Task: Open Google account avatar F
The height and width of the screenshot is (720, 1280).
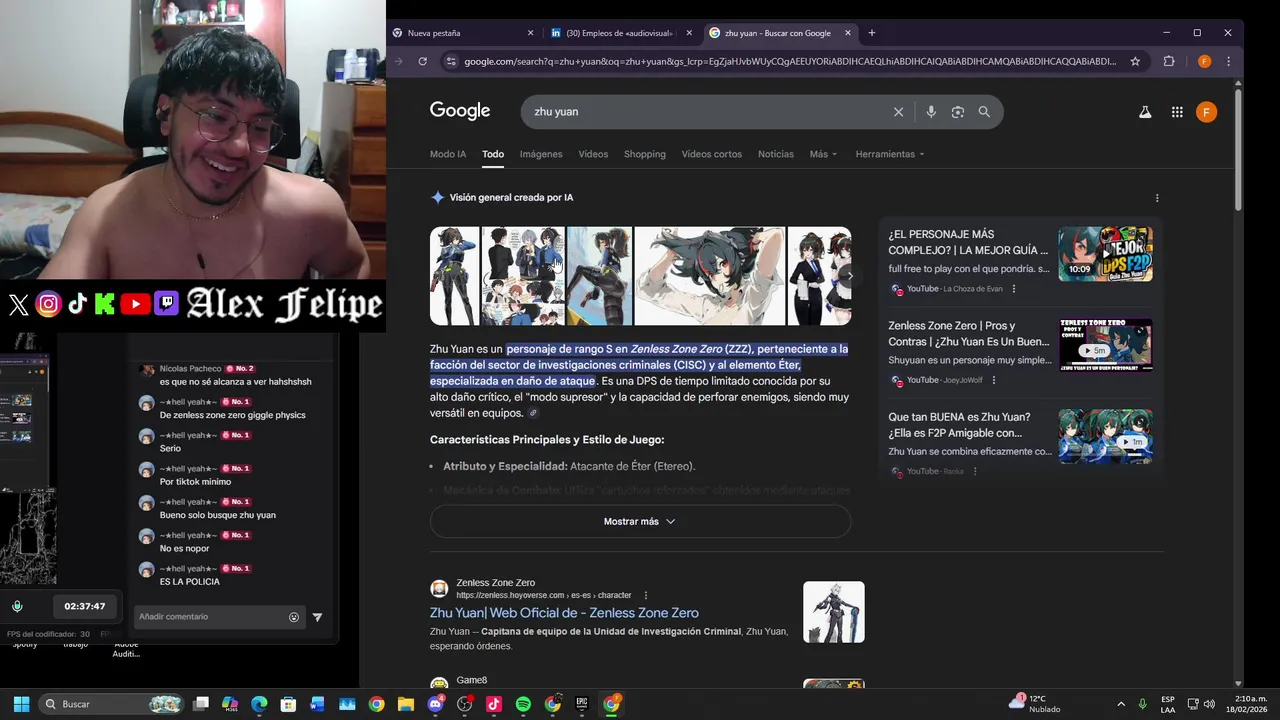Action: (1207, 112)
